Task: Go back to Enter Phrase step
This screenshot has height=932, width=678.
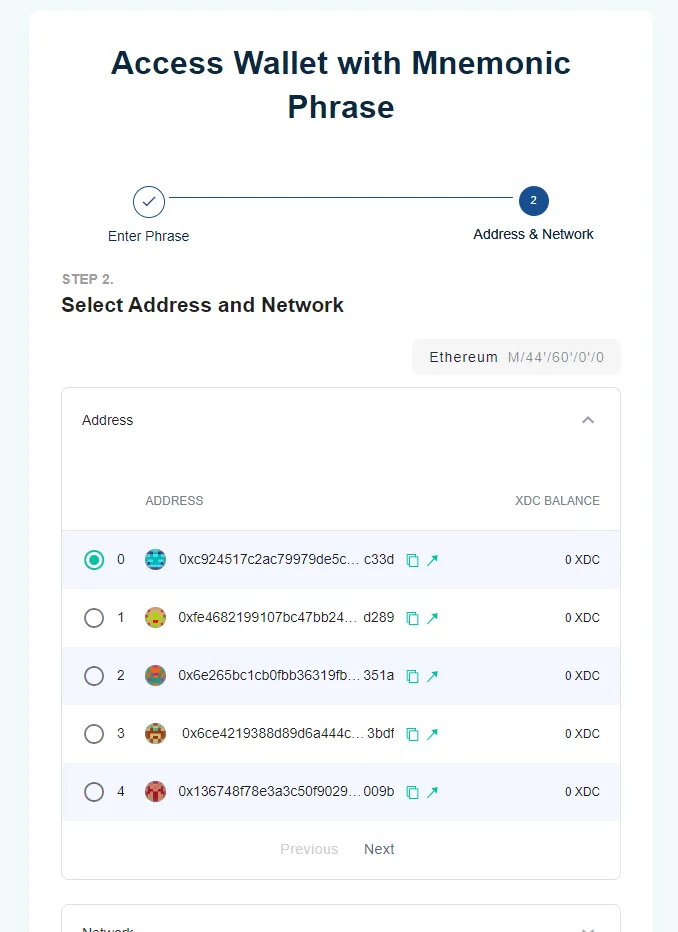Action: (x=149, y=202)
